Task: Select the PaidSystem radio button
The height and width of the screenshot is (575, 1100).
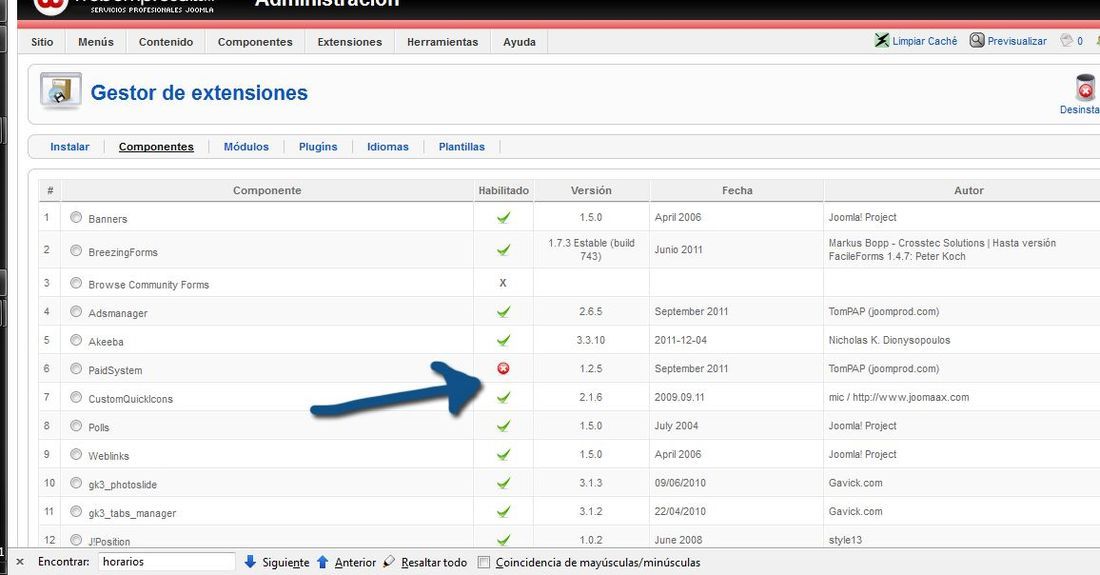Action: click(76, 369)
